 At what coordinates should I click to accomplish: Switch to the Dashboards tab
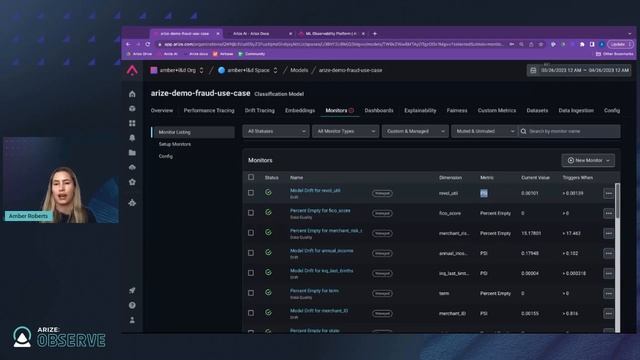point(379,111)
